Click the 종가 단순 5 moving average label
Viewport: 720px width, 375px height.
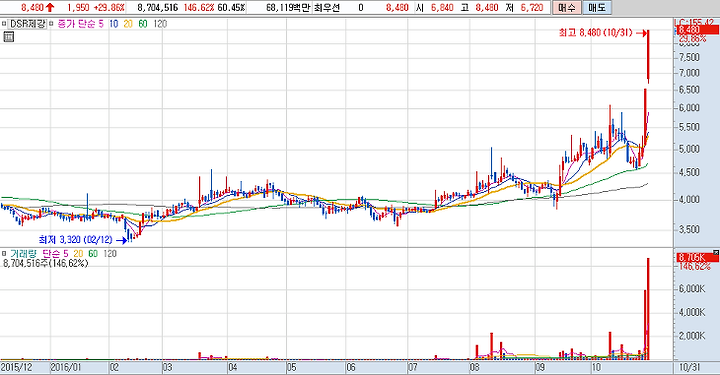pyautogui.click(x=81, y=24)
